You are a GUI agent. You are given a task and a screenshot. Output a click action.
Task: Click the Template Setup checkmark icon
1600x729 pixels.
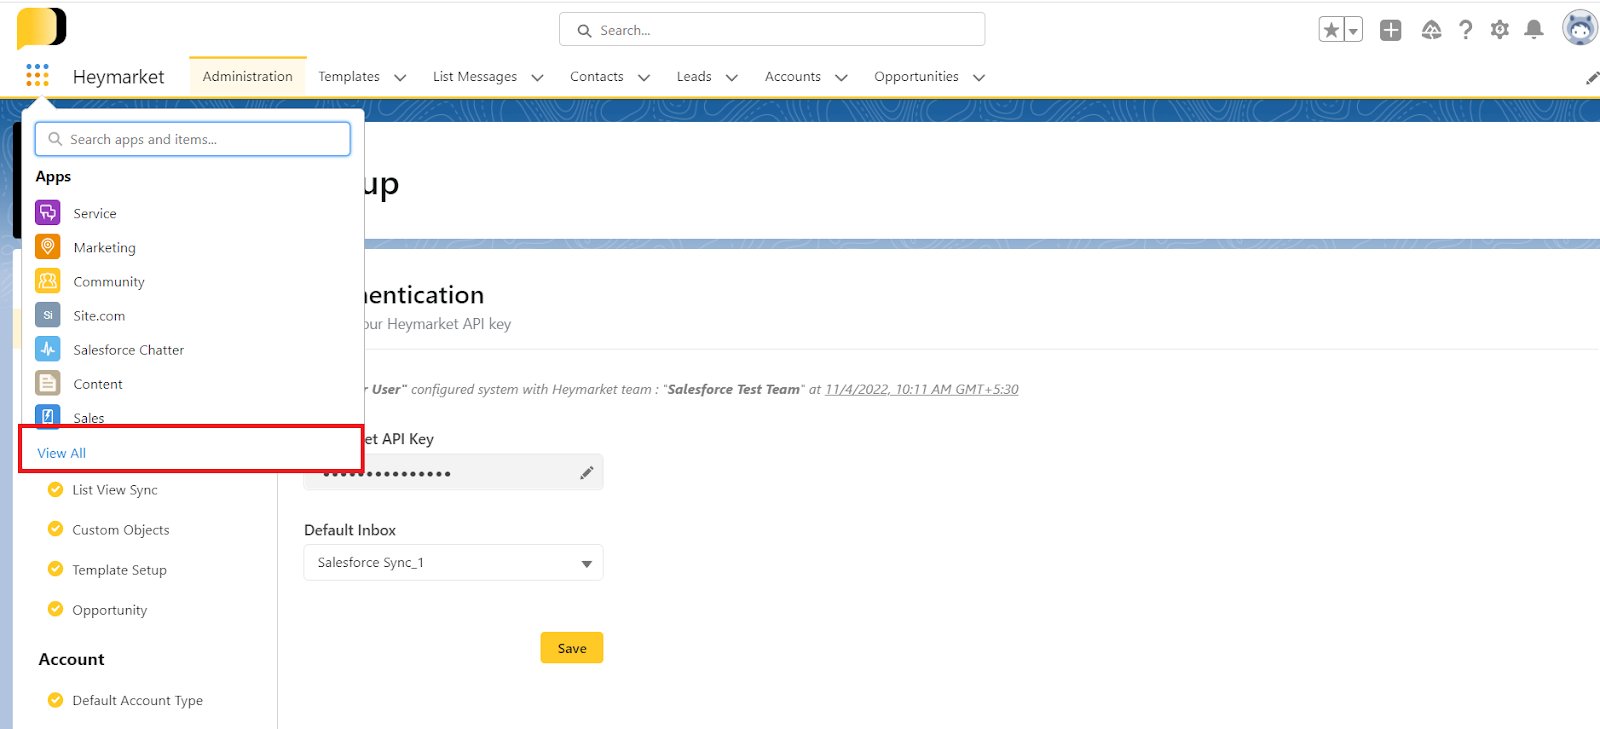click(56, 569)
